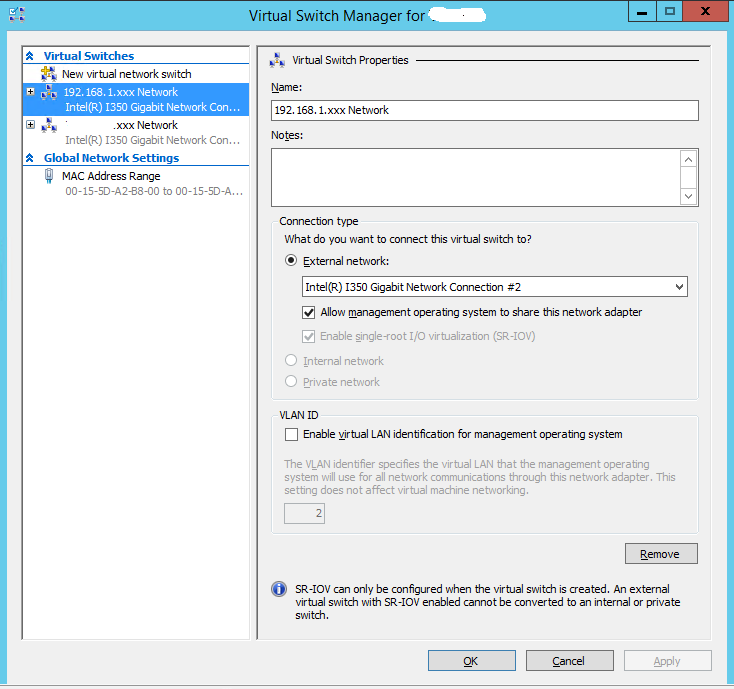Select the External network radio button
The height and width of the screenshot is (689, 734).
(291, 261)
